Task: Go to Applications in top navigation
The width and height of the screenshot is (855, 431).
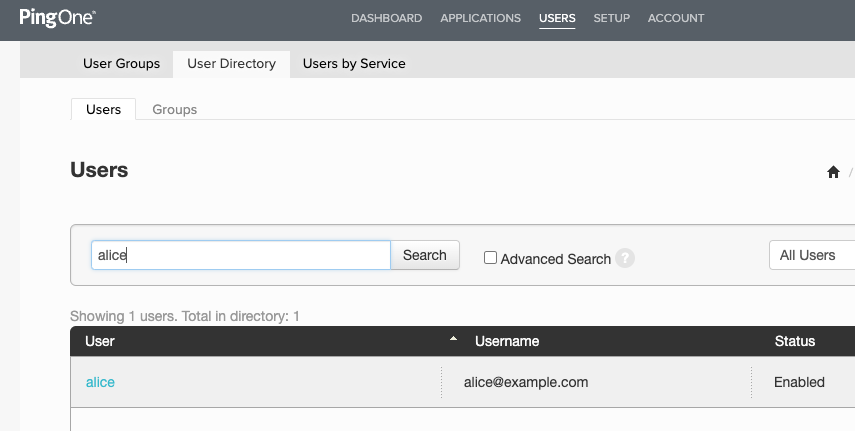Action: coord(480,18)
